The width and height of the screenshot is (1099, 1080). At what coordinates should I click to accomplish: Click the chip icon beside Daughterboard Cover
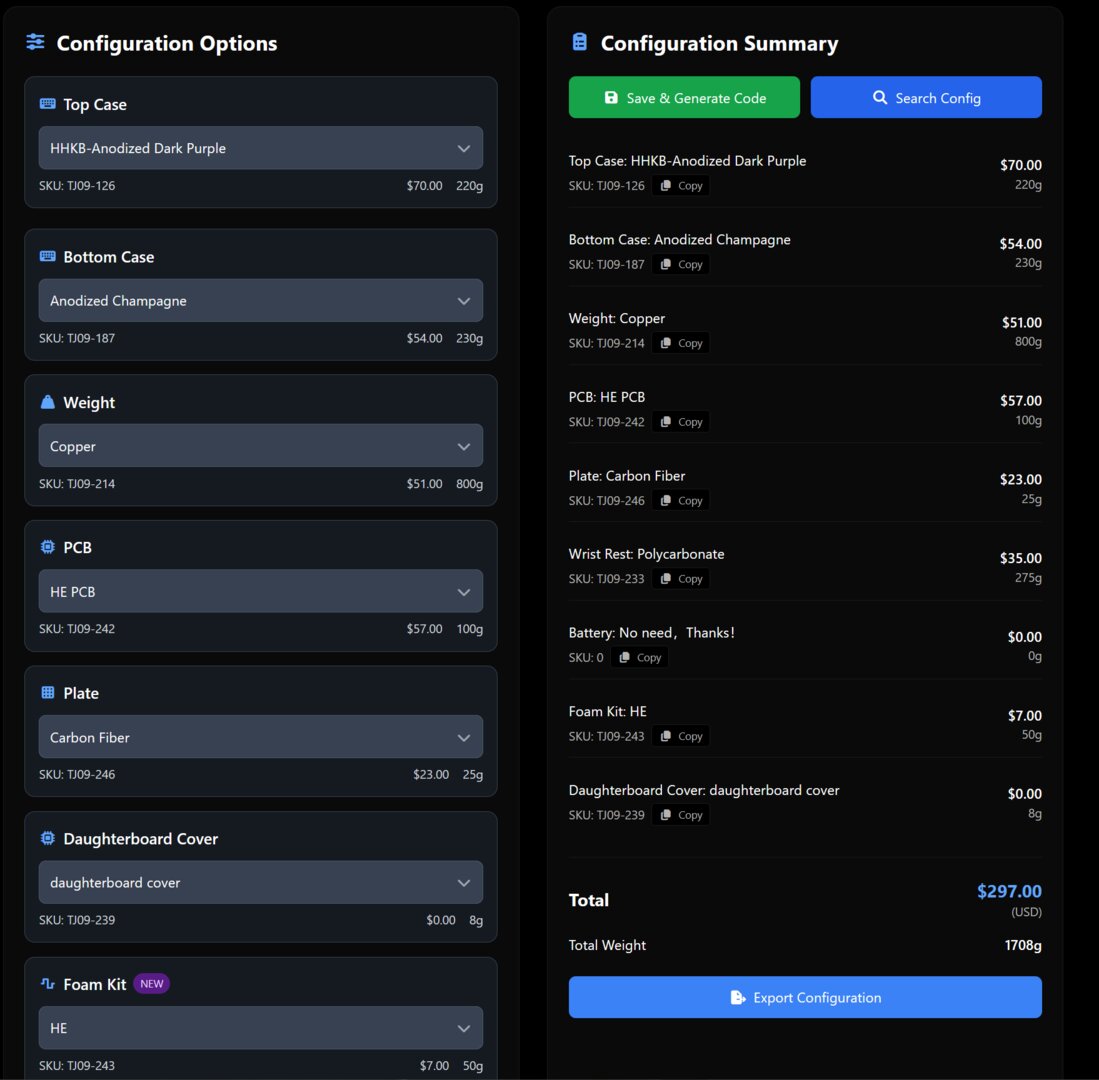point(47,838)
